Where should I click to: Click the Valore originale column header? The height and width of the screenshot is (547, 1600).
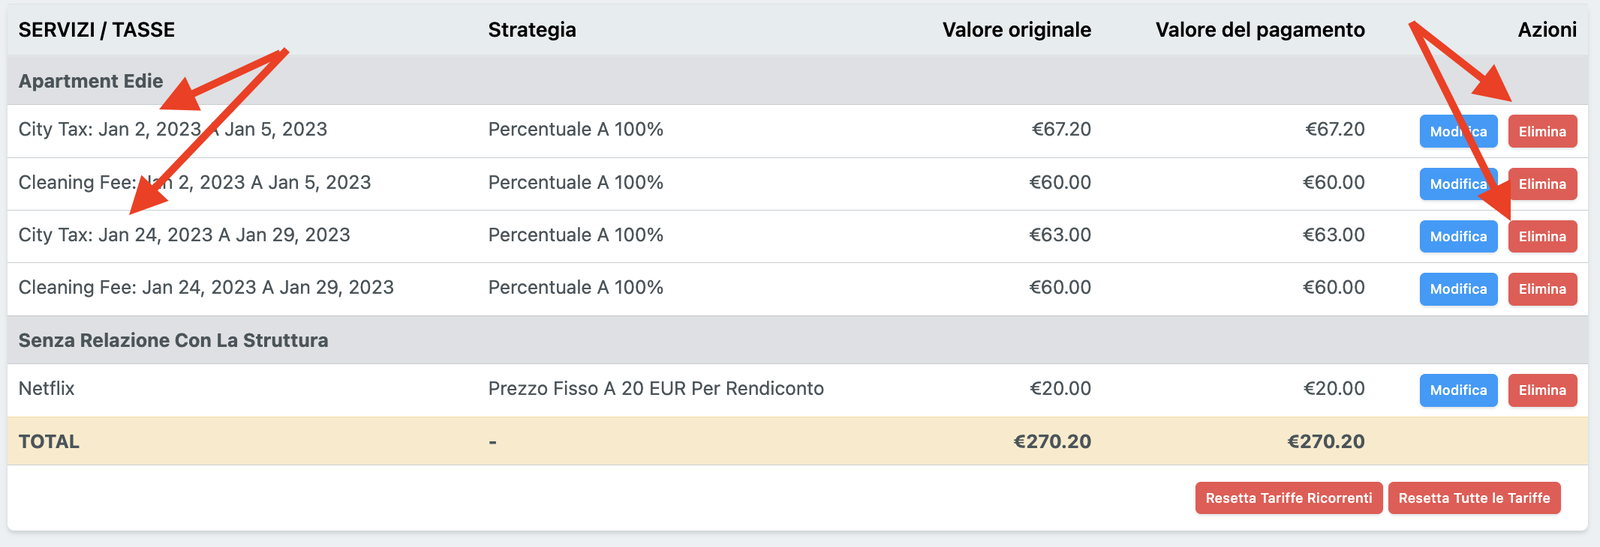[x=1016, y=30]
